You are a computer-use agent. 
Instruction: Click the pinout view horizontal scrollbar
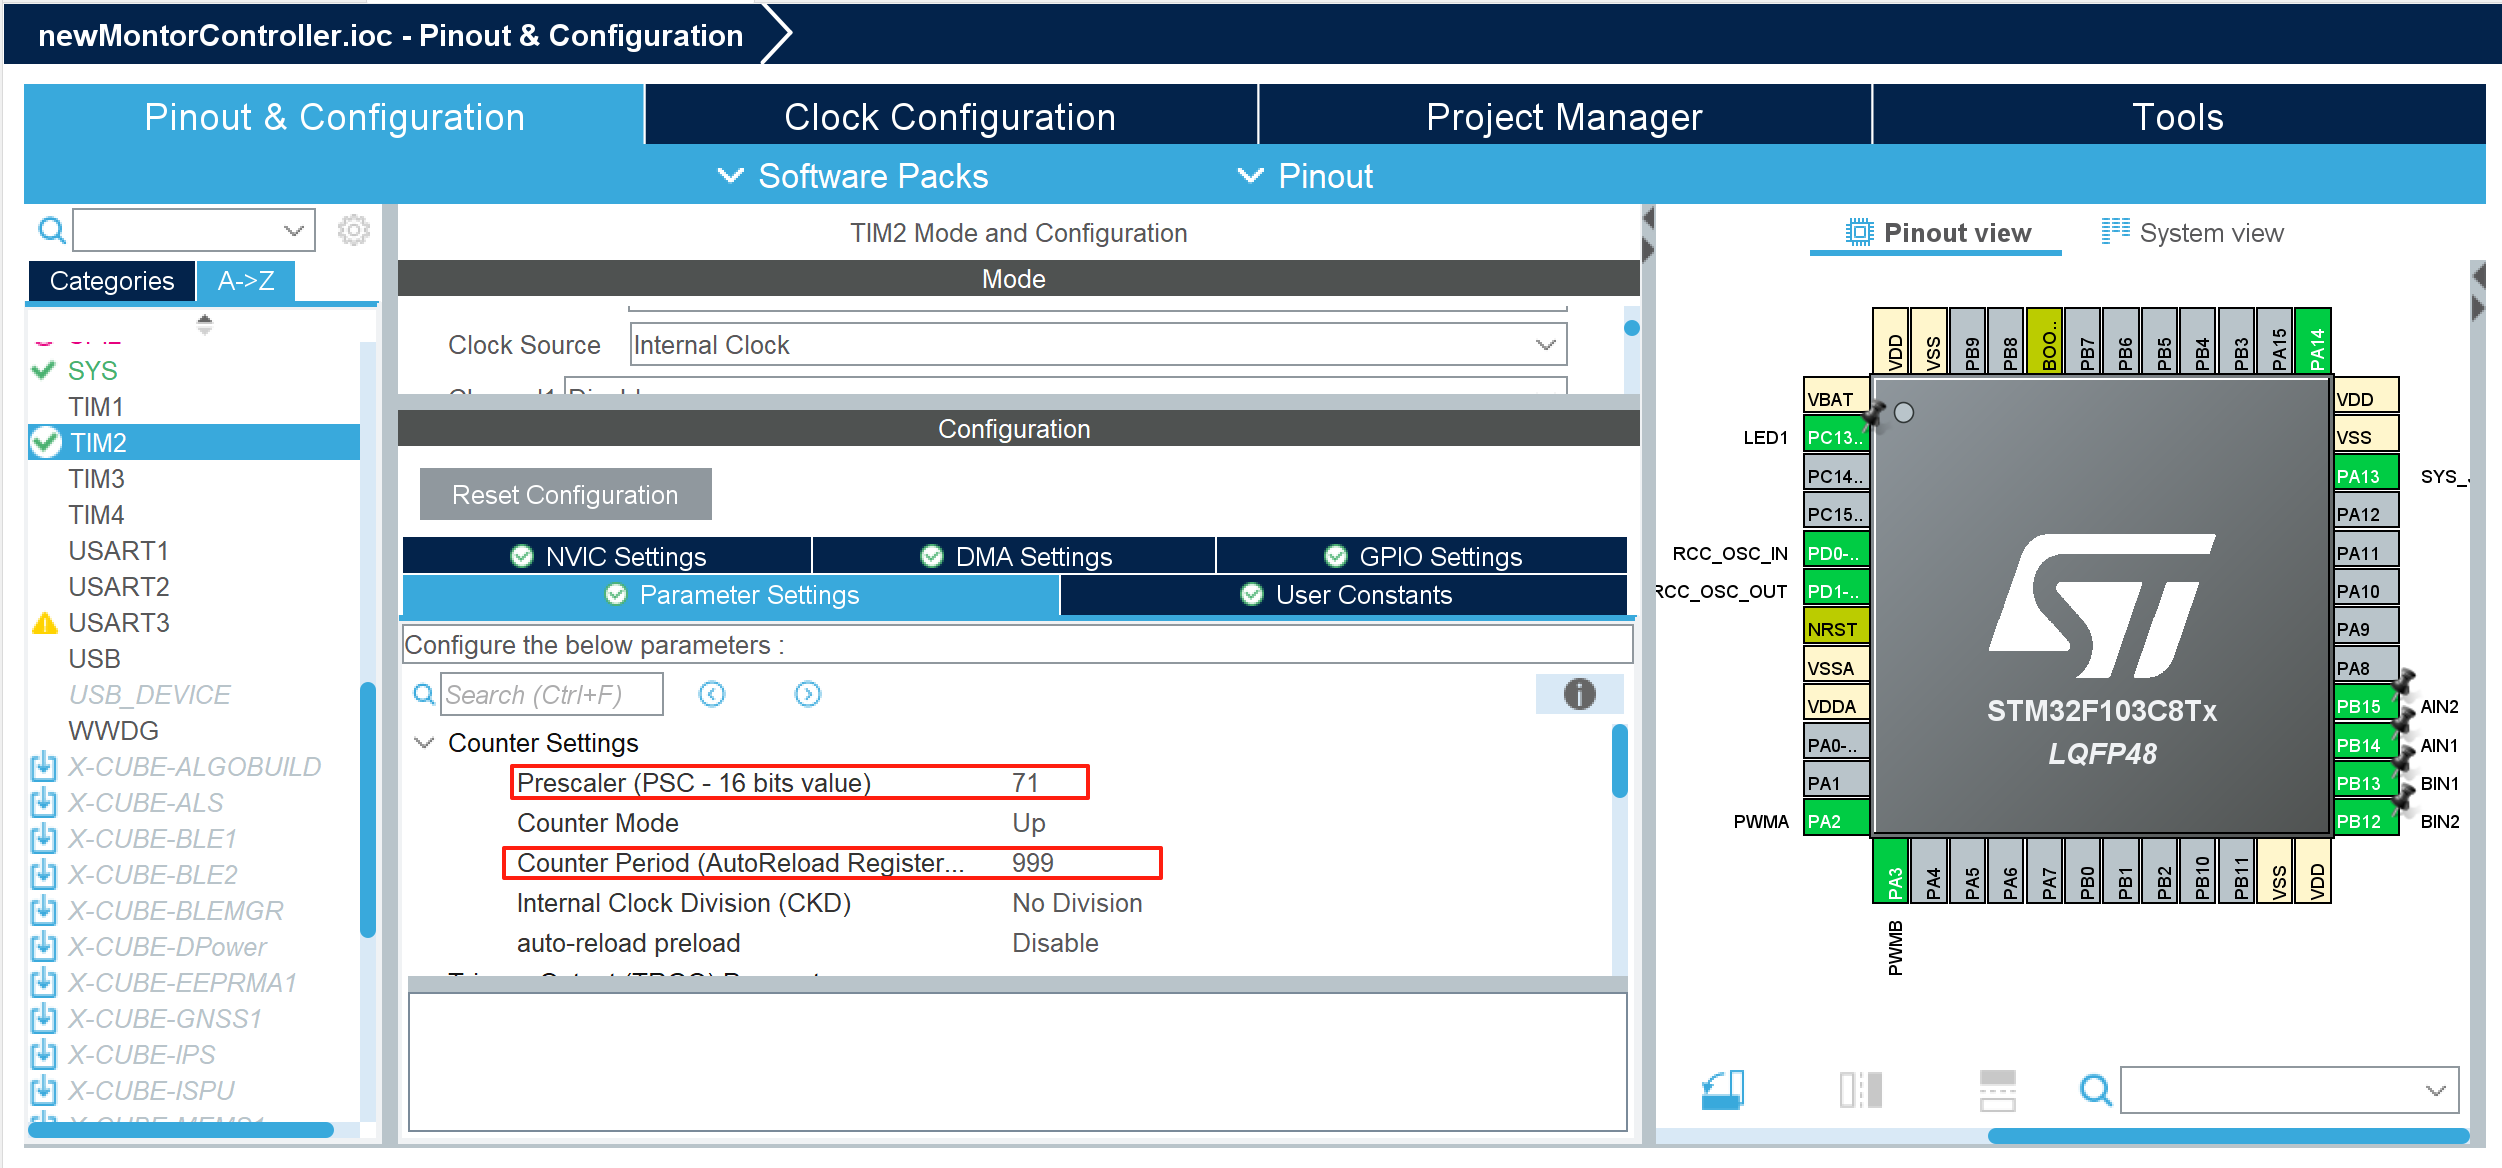click(2227, 1135)
